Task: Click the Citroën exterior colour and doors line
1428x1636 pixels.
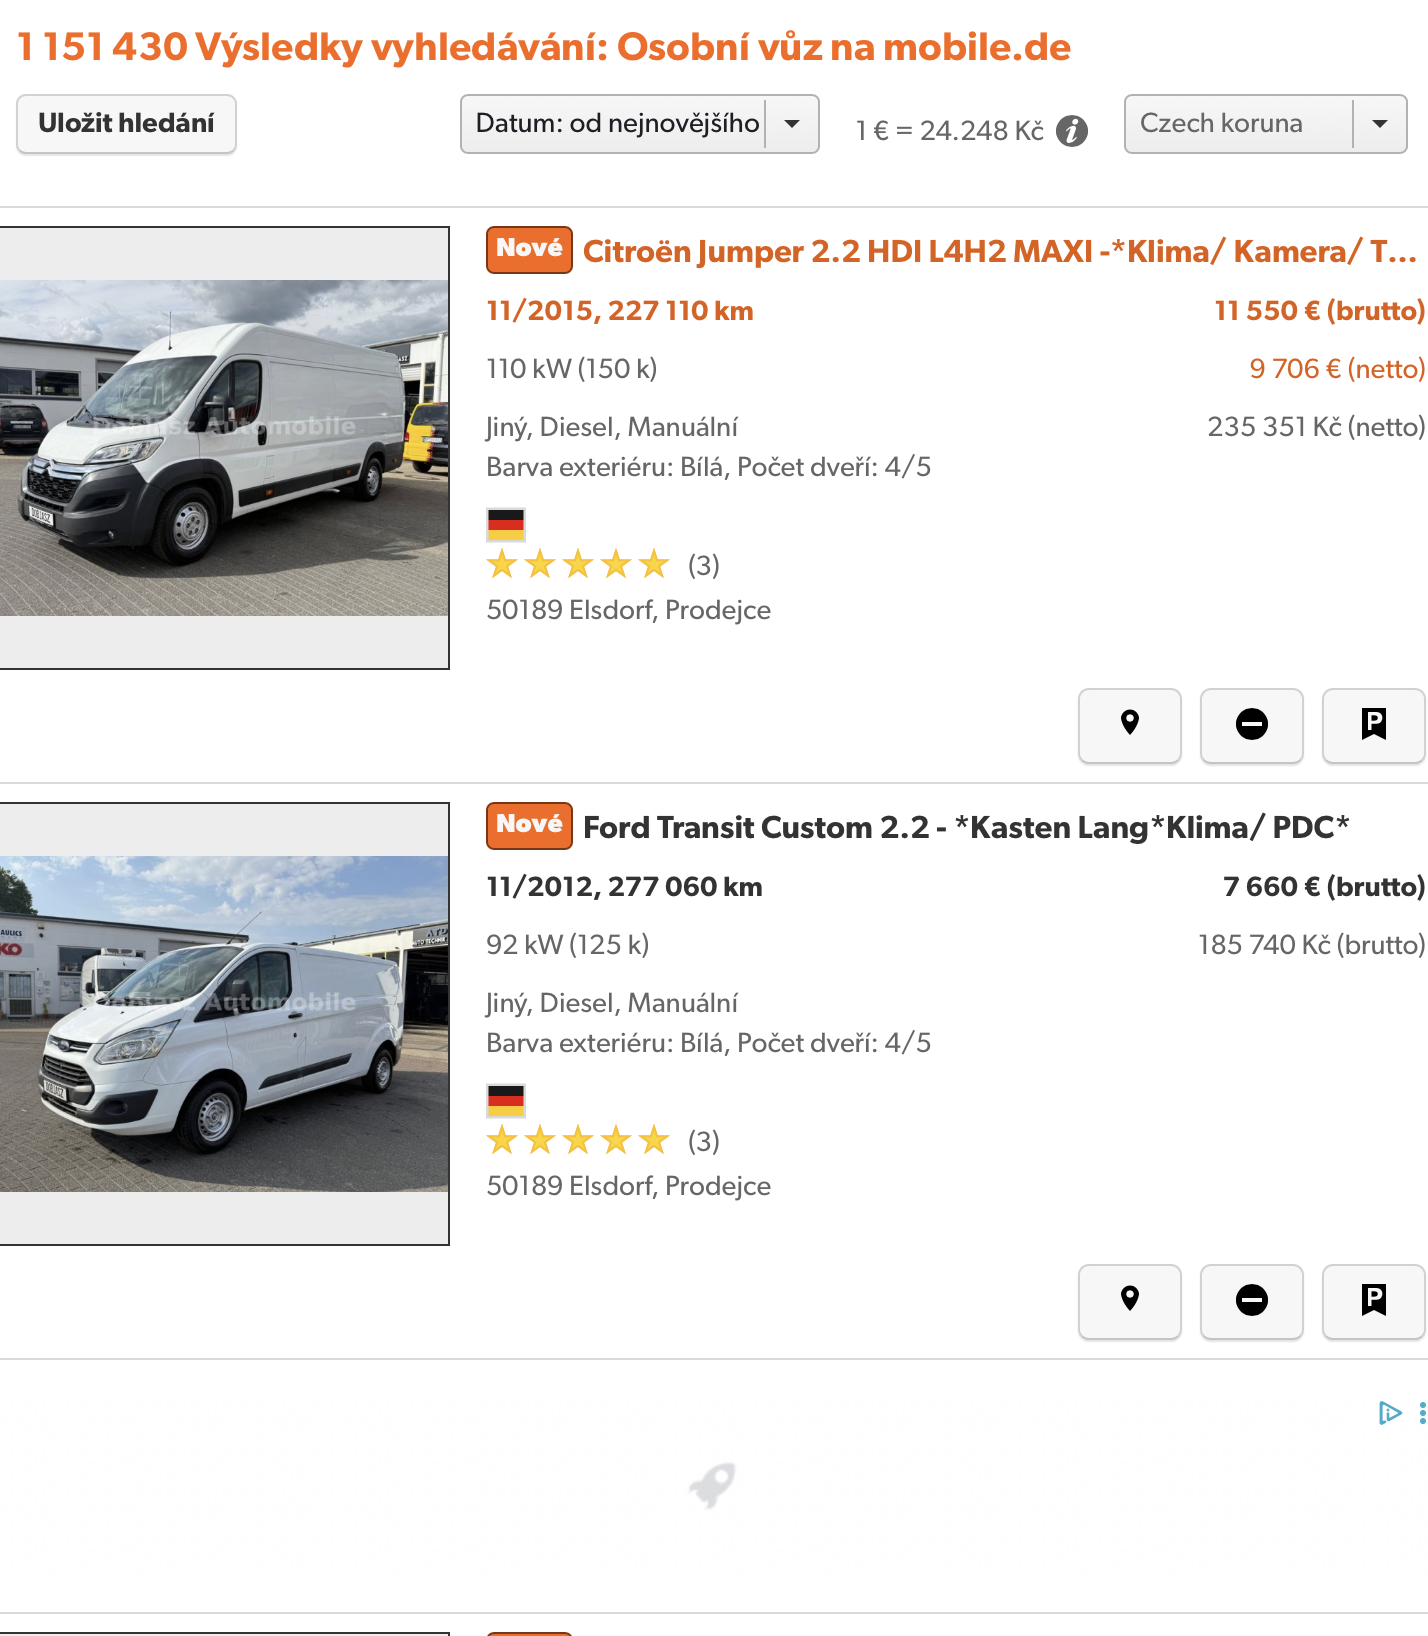Action: point(709,467)
